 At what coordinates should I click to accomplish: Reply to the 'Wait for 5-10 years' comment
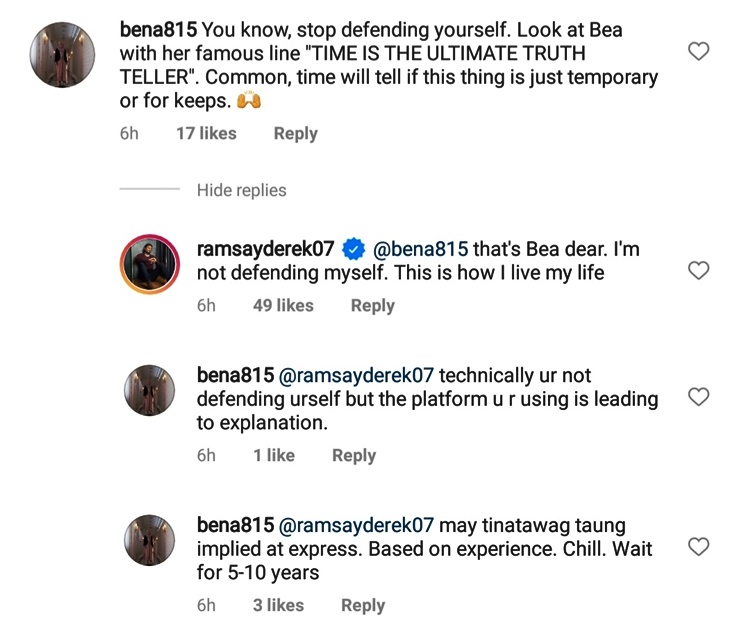(362, 605)
